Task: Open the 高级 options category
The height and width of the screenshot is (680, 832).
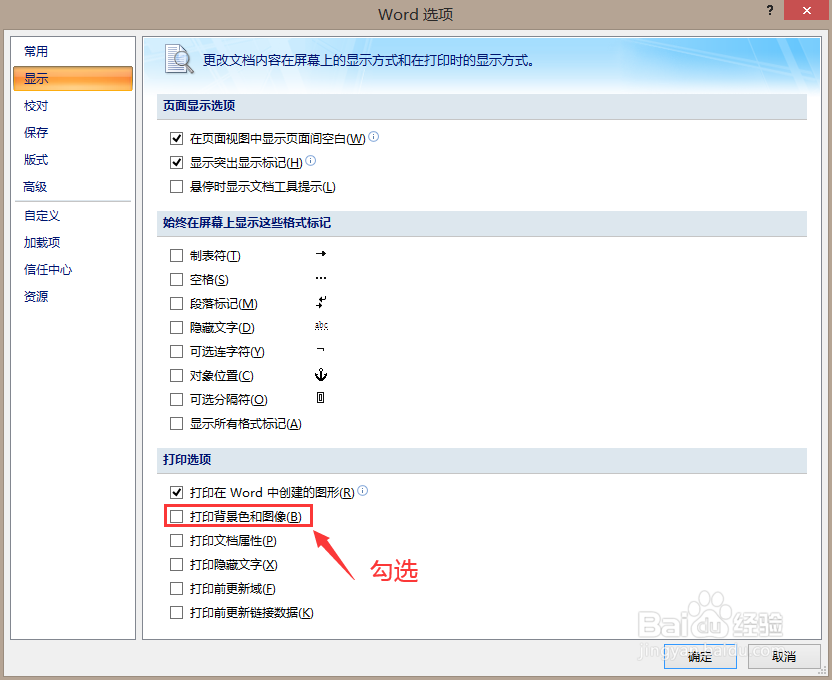Action: [x=73, y=187]
